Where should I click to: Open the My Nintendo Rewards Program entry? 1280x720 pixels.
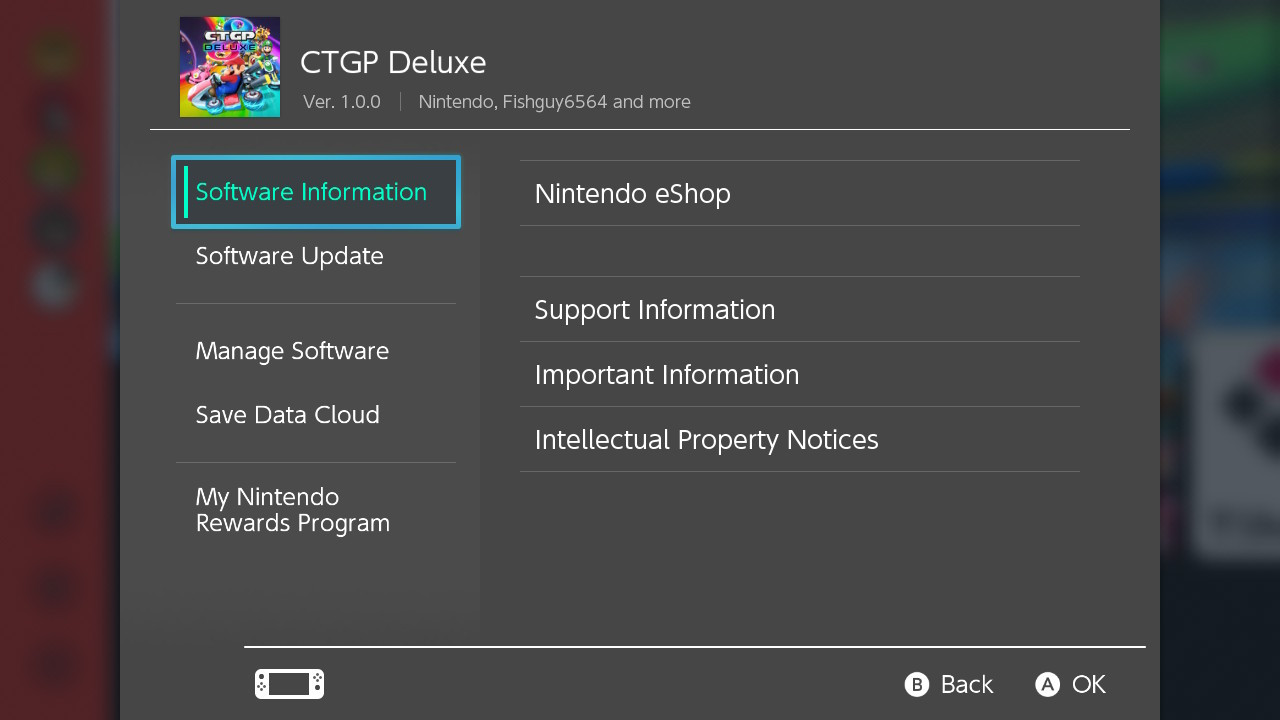(x=292, y=510)
